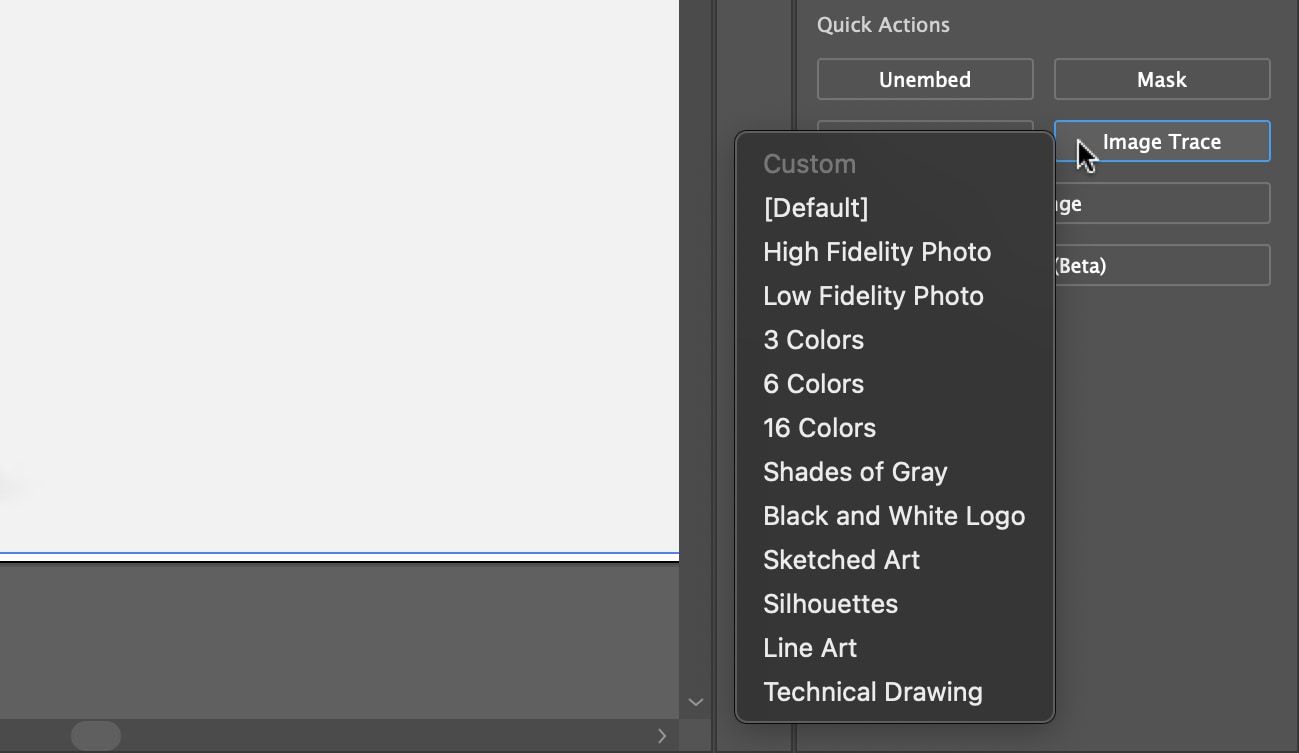This screenshot has height=753, width=1299.
Task: Click the Image Trace button
Action: click(x=1161, y=141)
